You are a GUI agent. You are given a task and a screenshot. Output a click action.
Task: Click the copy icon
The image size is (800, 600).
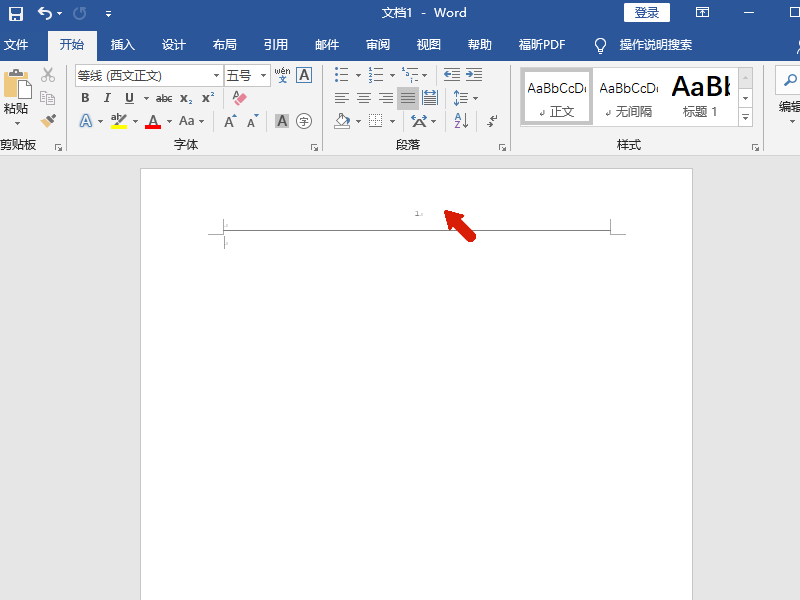pyautogui.click(x=47, y=97)
